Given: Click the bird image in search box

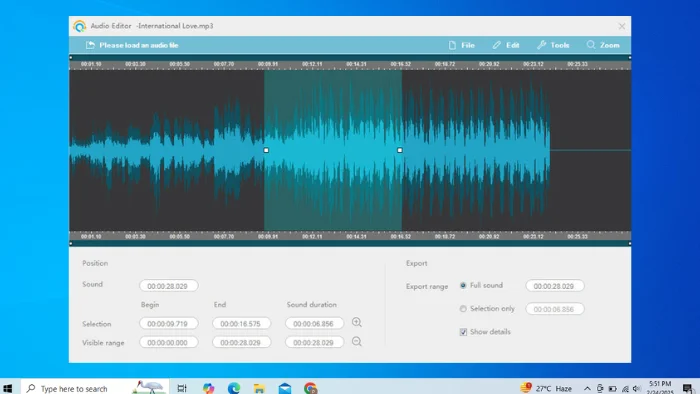Looking at the screenshot, I should point(149,387).
